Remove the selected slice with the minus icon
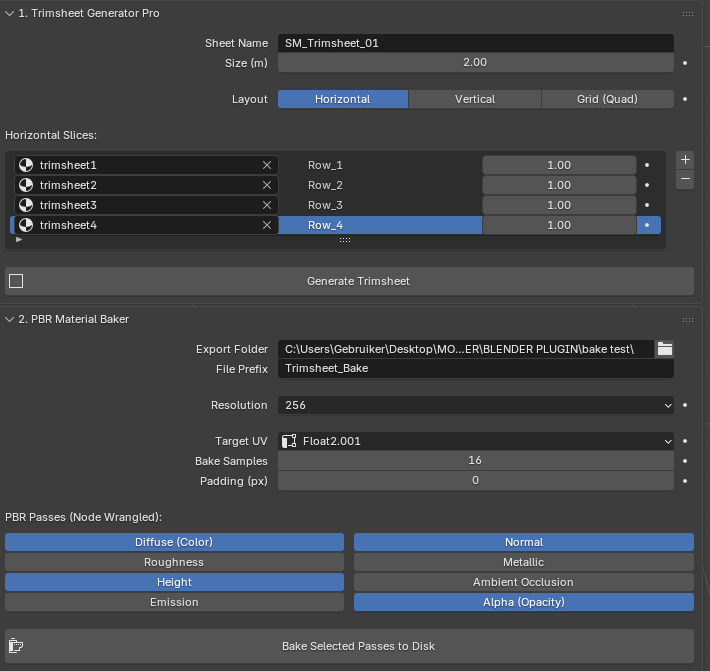The image size is (710, 671). point(685,179)
